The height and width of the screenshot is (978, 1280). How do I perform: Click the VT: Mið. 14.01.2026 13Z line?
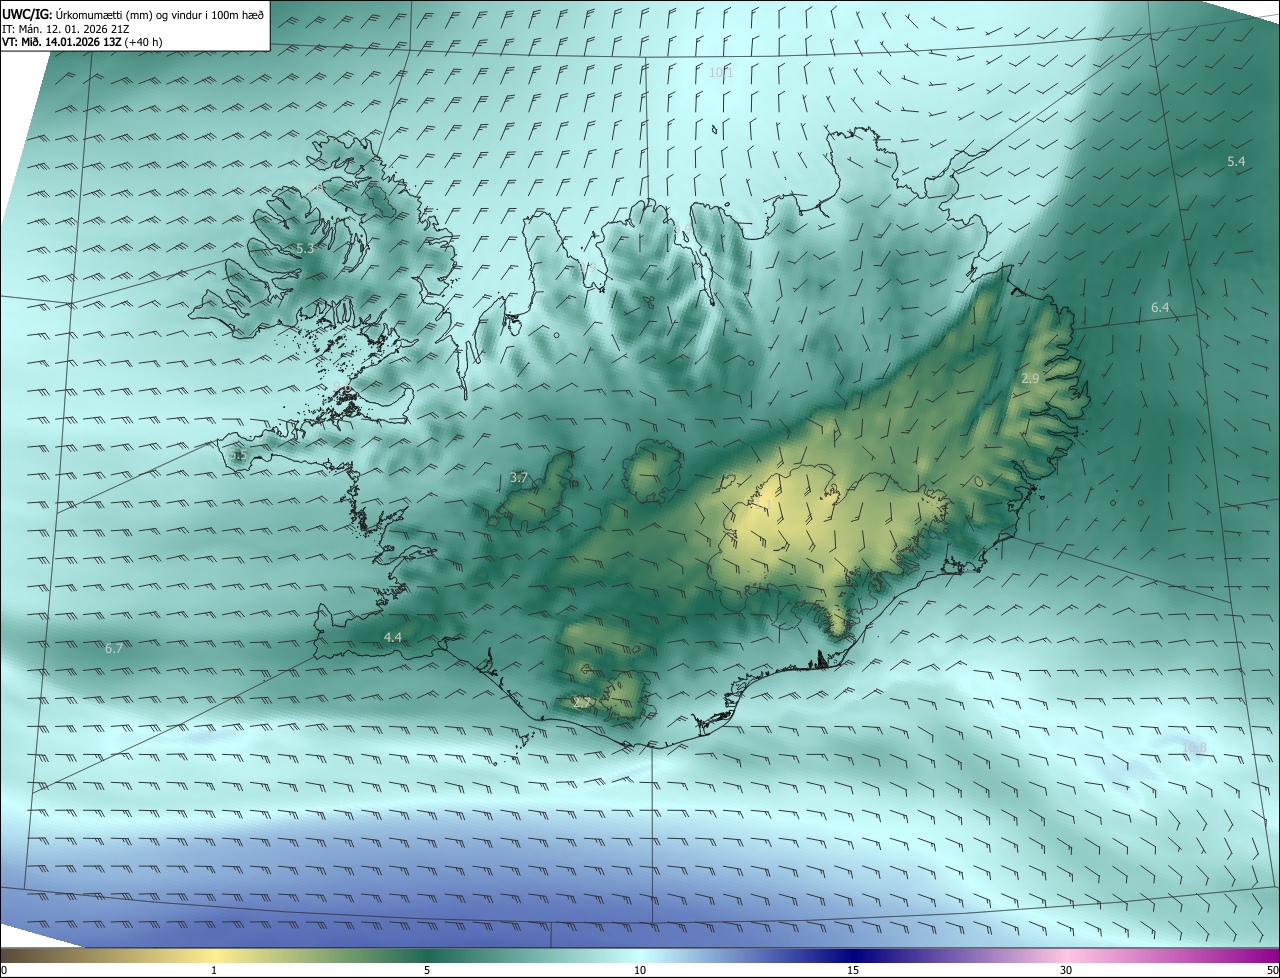click(82, 42)
